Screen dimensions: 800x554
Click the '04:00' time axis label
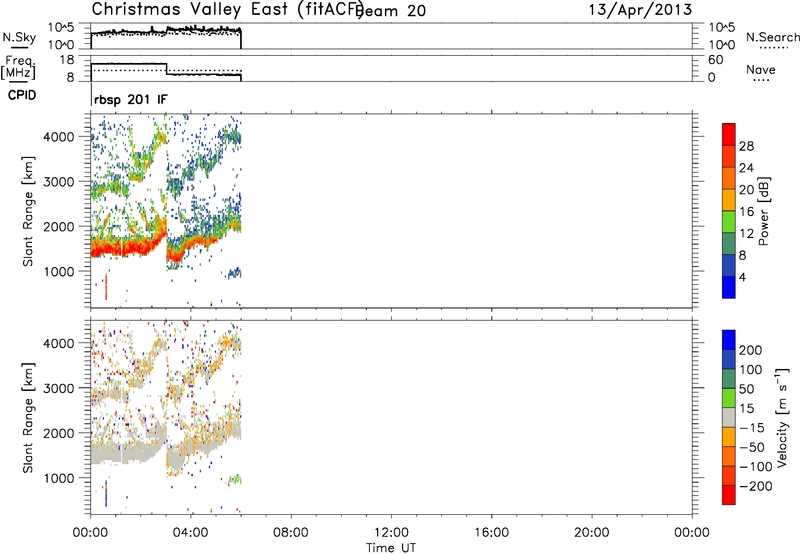point(190,533)
